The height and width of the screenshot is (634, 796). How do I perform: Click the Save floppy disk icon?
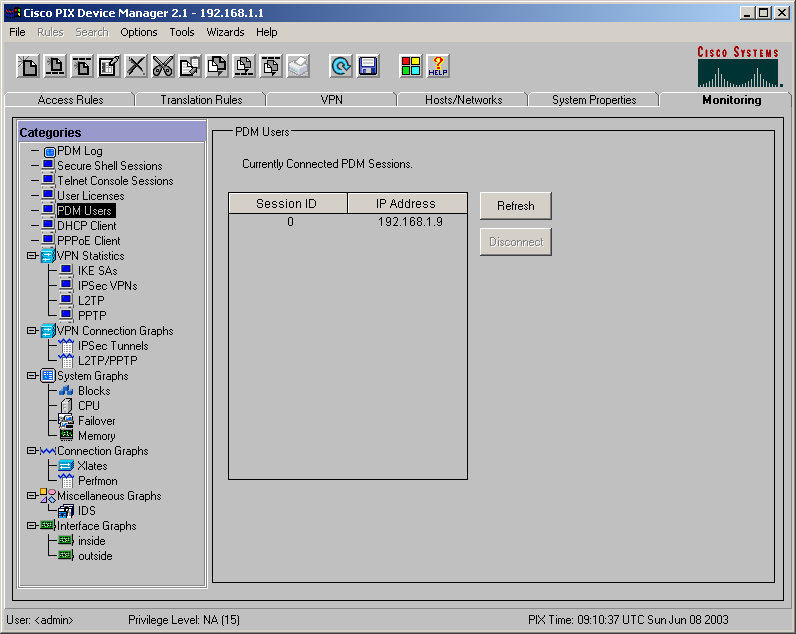[x=368, y=66]
